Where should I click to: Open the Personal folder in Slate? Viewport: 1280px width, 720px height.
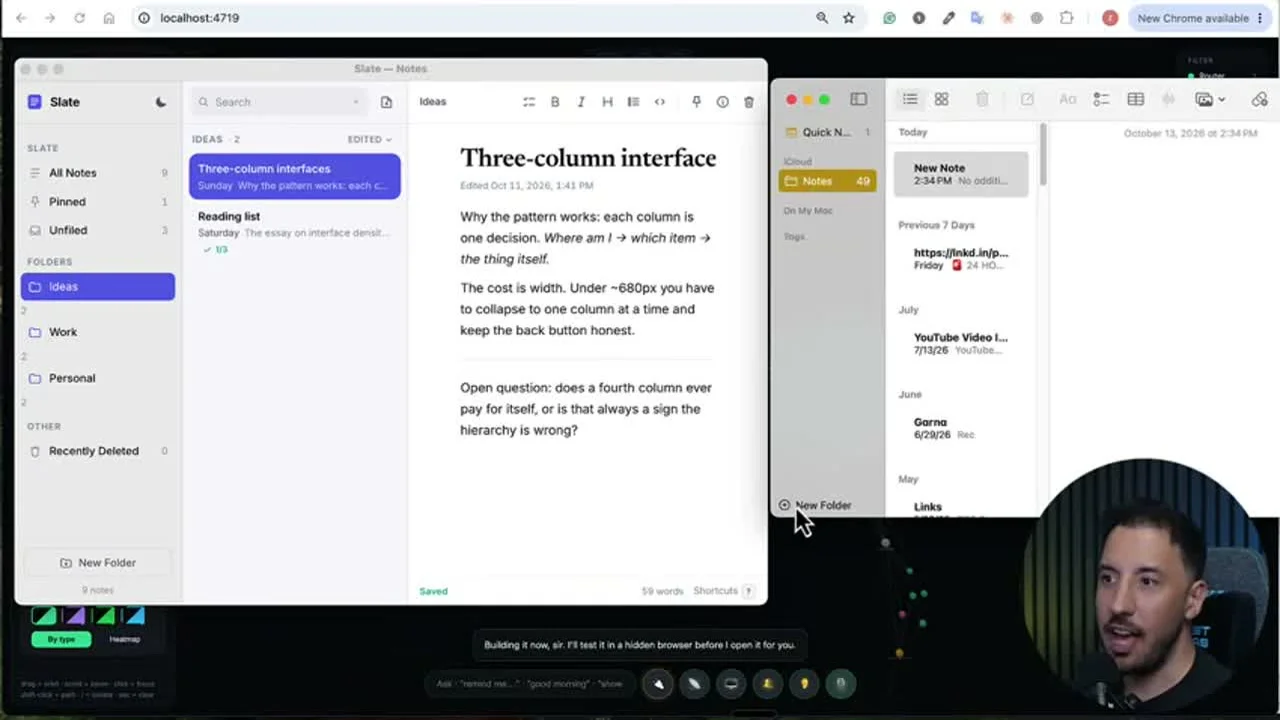pos(98,378)
